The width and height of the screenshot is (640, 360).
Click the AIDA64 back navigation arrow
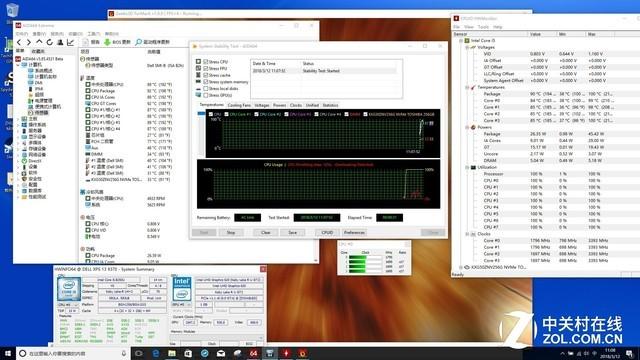coord(19,42)
